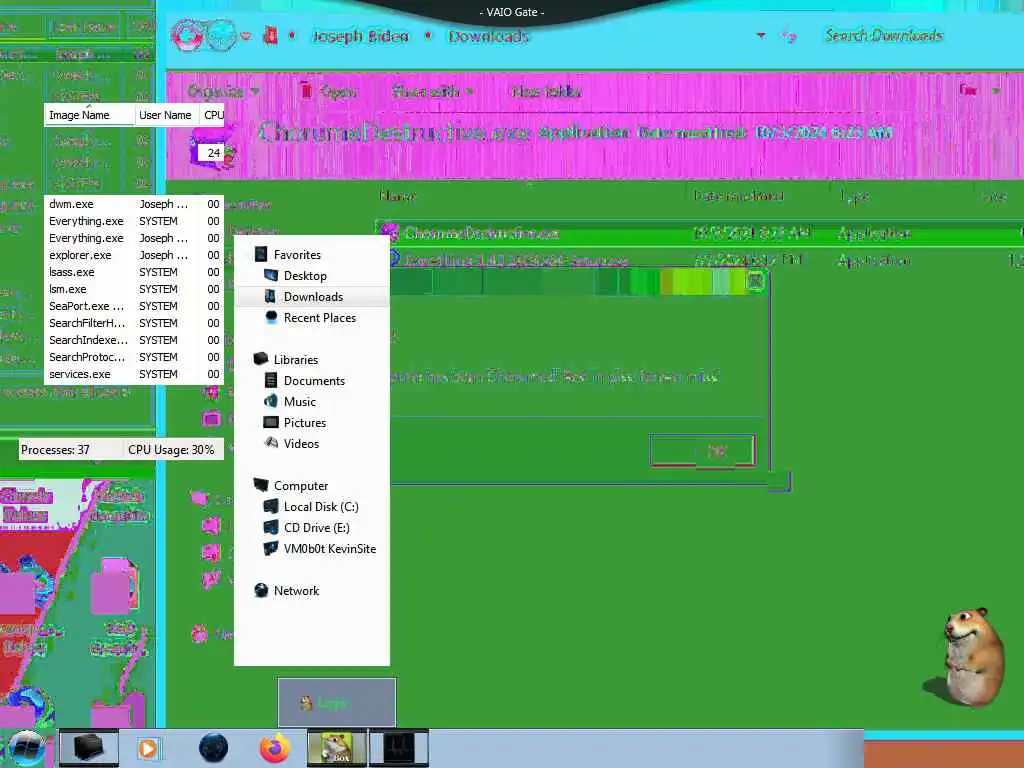Click the Explorer taskbar button
Image resolution: width=1024 pixels, height=768 pixels.
pyautogui.click(x=89, y=748)
